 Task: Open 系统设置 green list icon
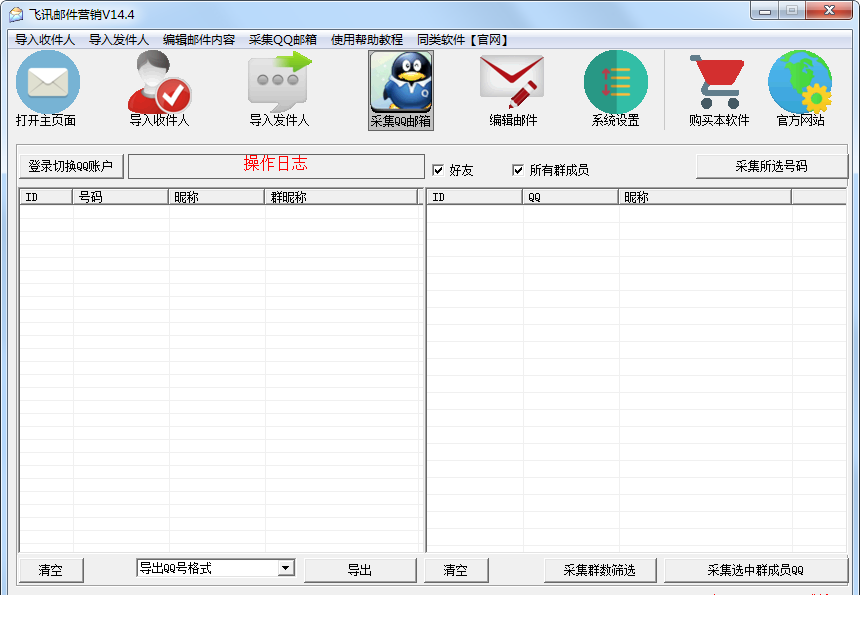click(x=616, y=82)
